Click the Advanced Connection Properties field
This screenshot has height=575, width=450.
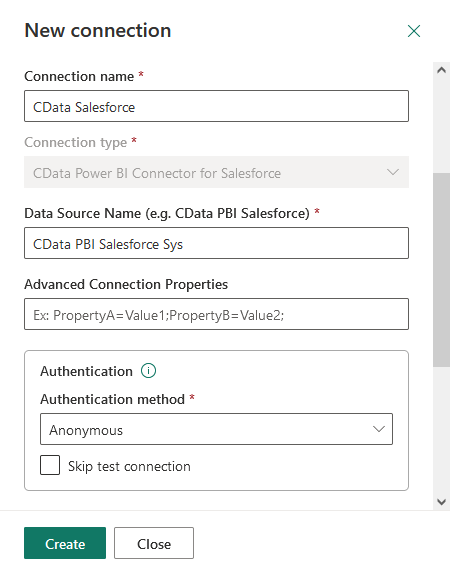pos(216,314)
